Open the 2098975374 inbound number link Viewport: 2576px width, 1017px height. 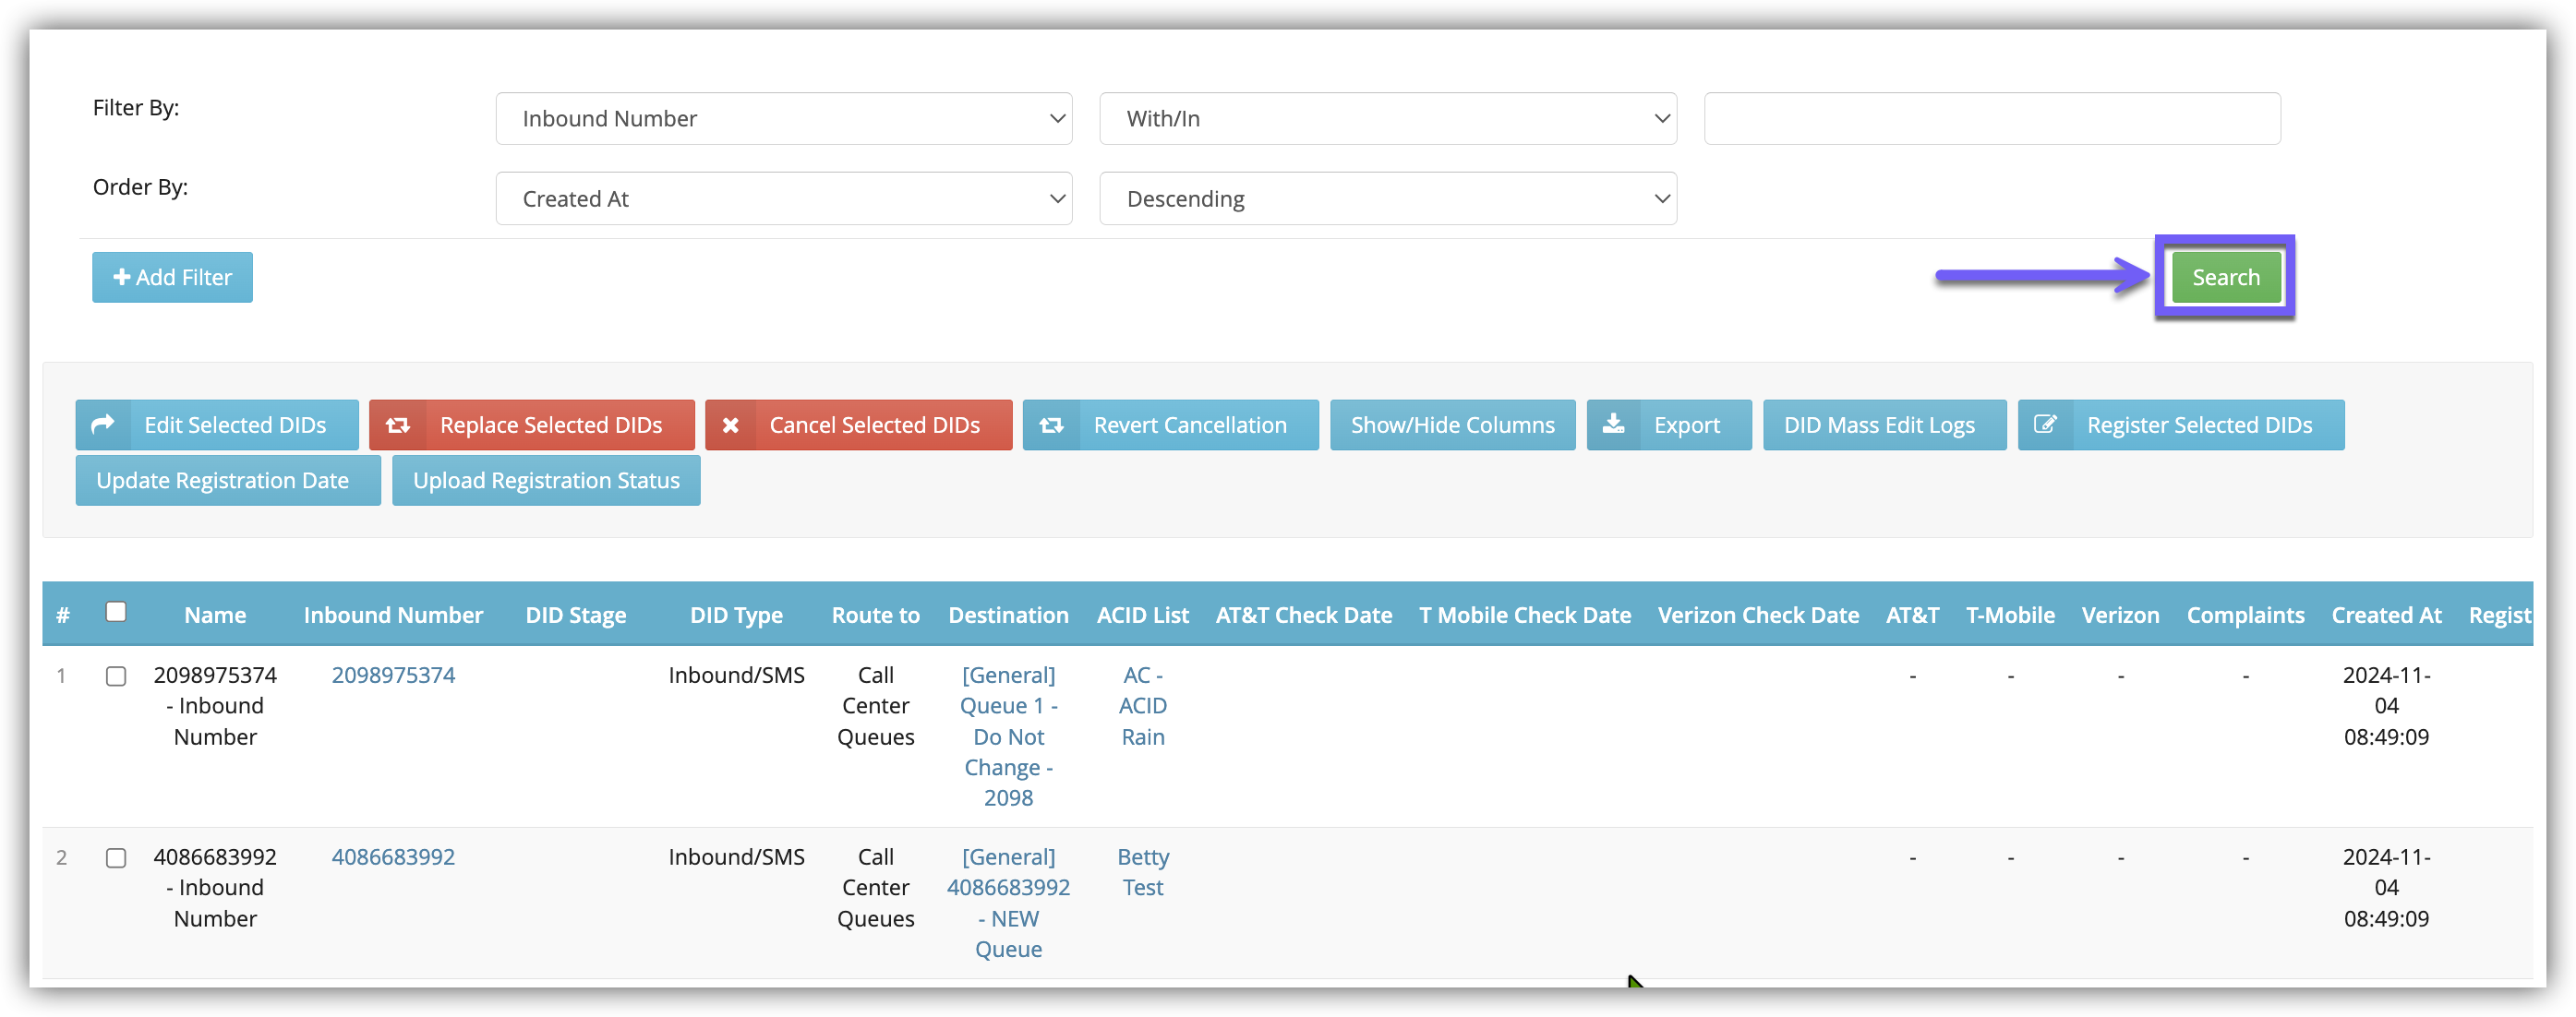pyautogui.click(x=393, y=675)
